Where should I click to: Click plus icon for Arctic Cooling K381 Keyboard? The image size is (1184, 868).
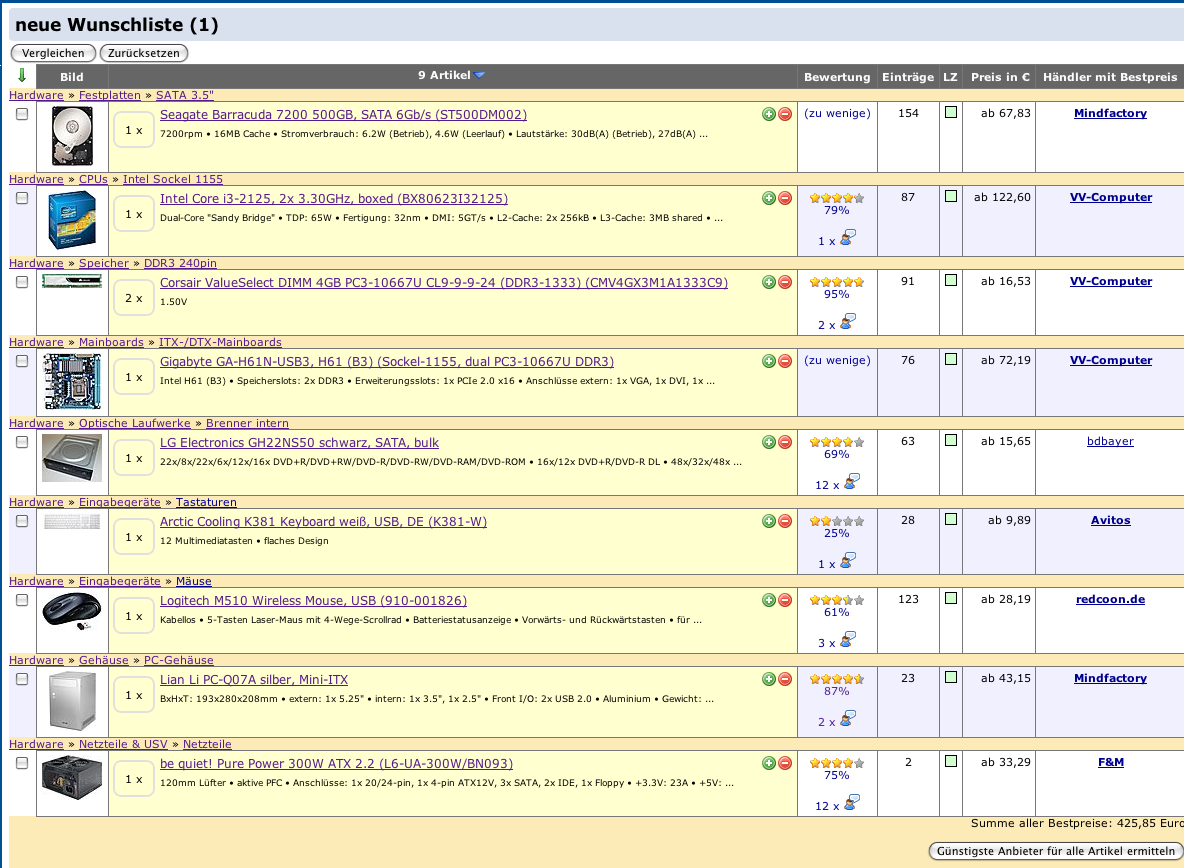pos(769,521)
